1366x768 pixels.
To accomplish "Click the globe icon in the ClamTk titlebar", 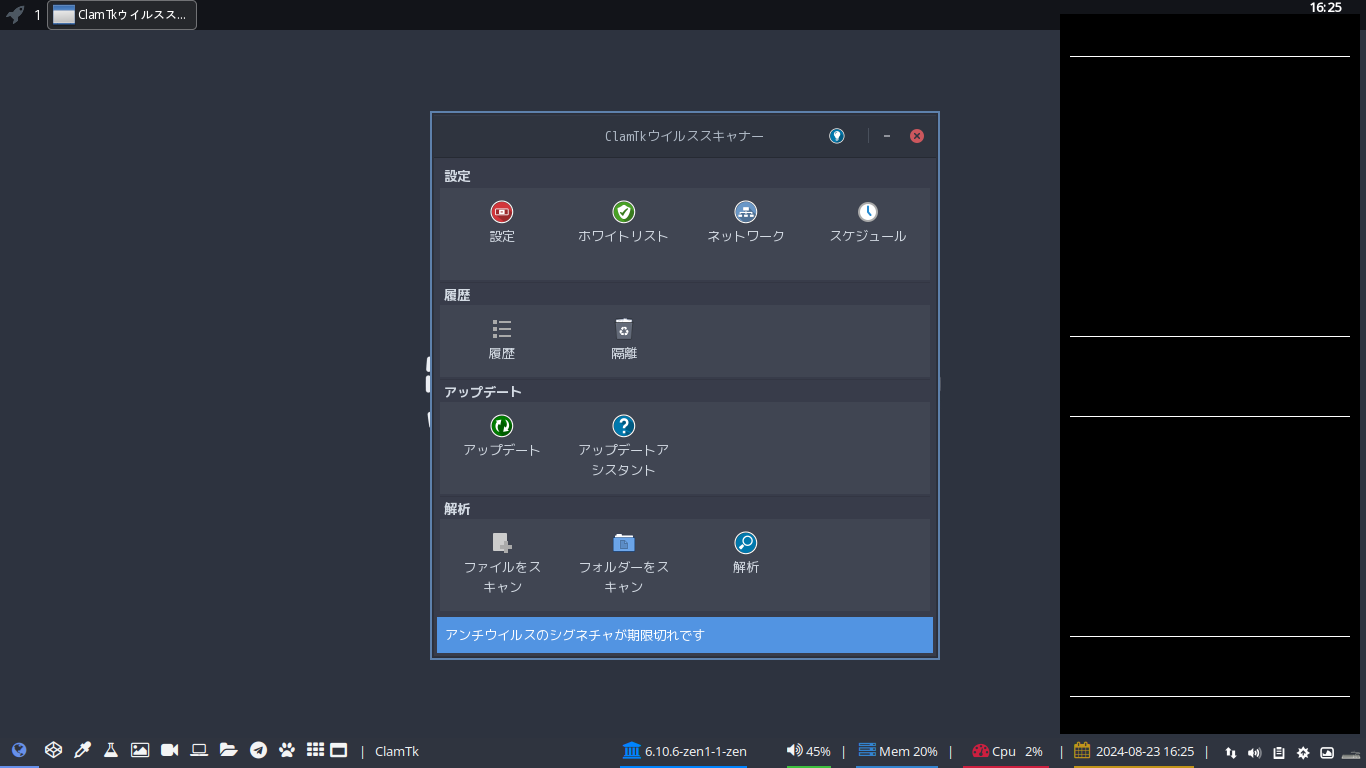I will (x=836, y=135).
